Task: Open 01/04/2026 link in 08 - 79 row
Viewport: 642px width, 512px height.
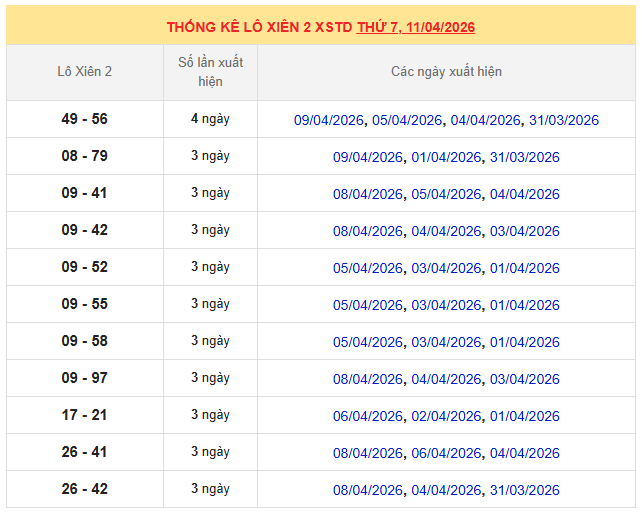Action: tap(446, 157)
